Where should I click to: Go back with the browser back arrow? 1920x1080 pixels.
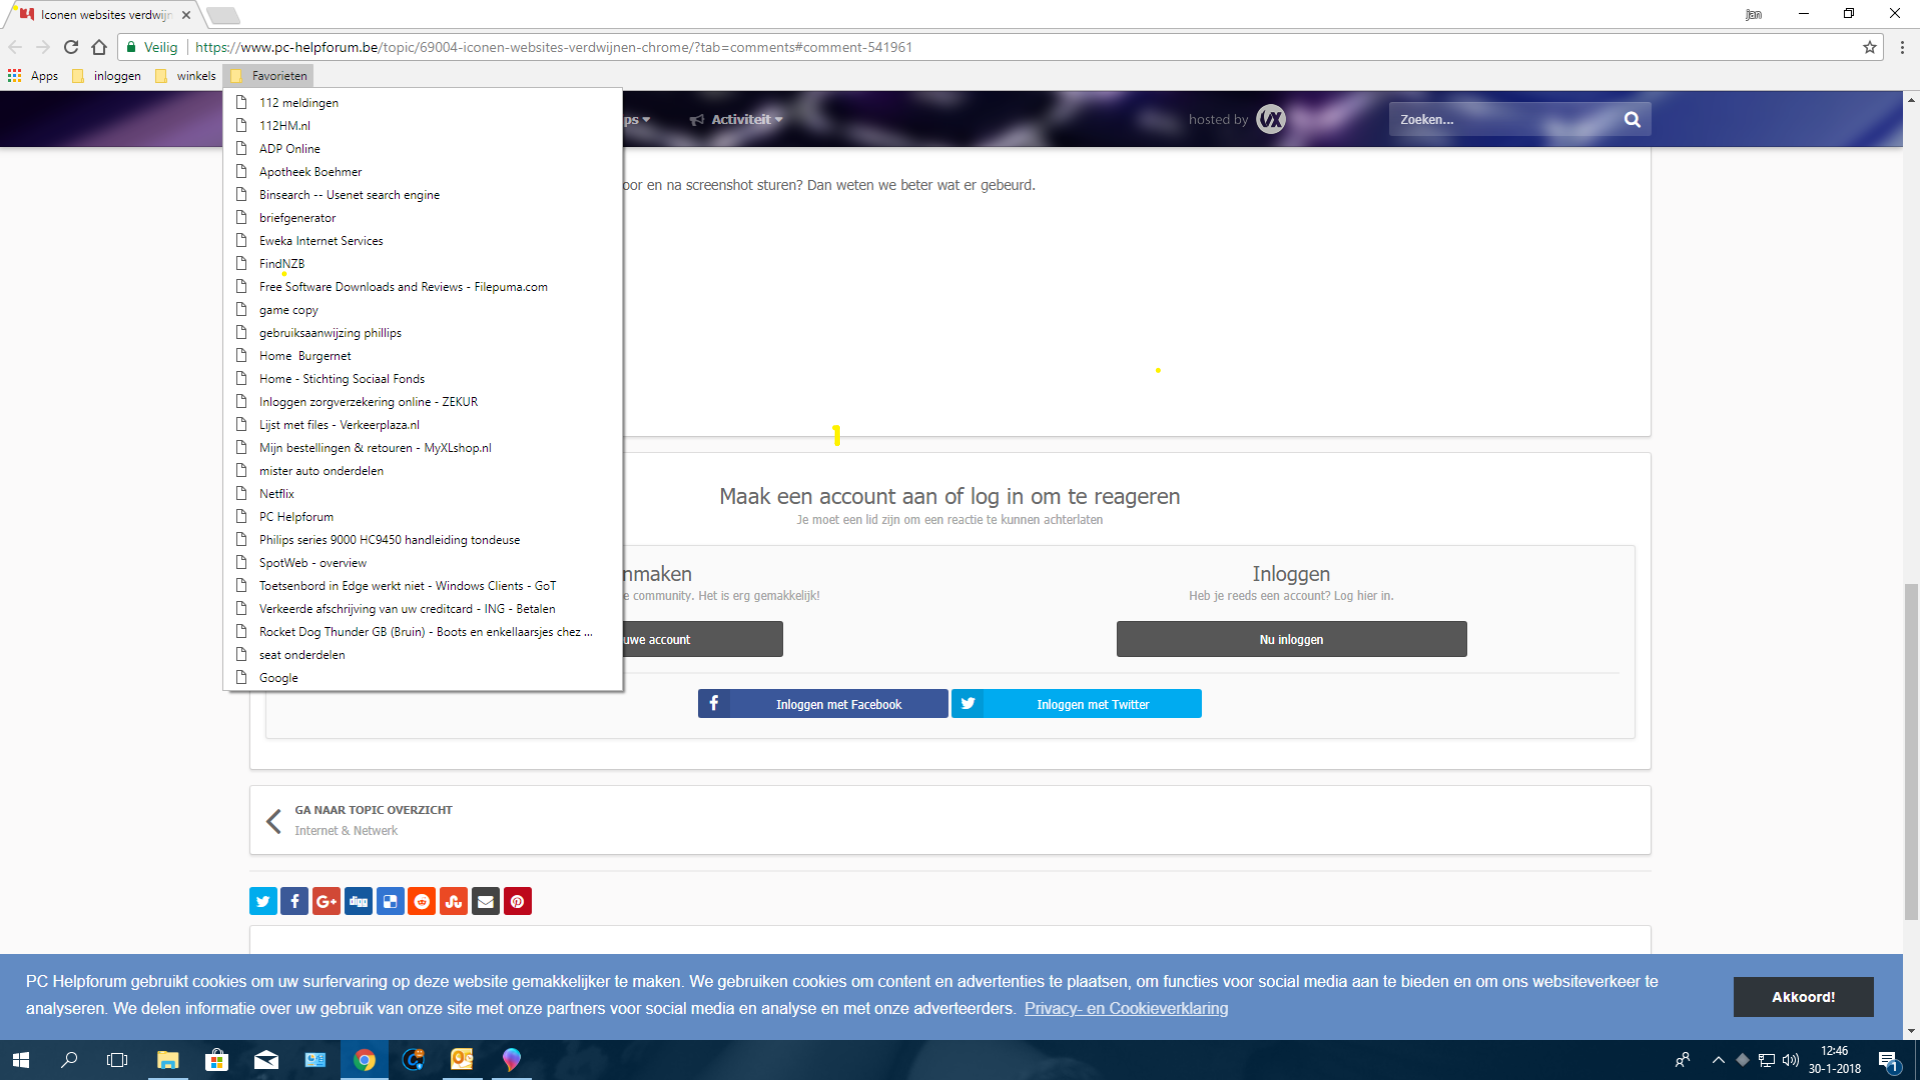point(15,47)
